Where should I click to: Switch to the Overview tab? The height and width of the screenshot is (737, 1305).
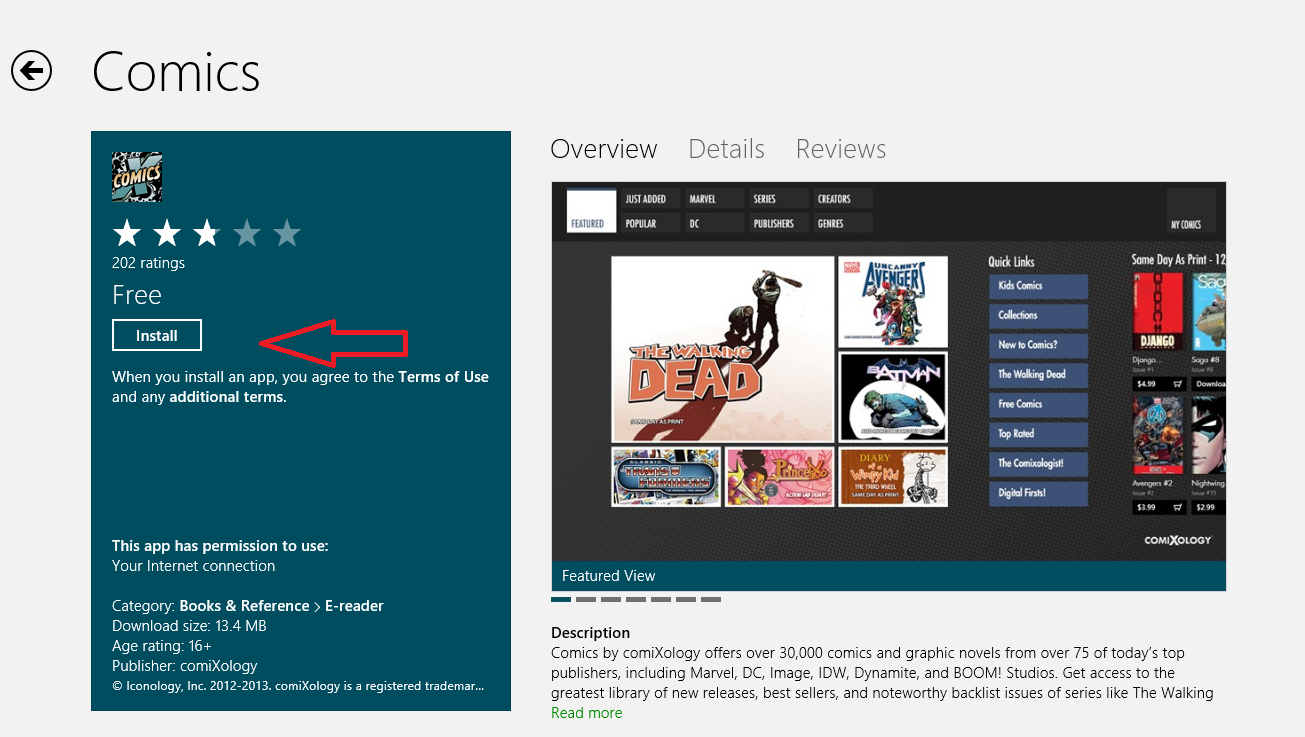click(604, 149)
